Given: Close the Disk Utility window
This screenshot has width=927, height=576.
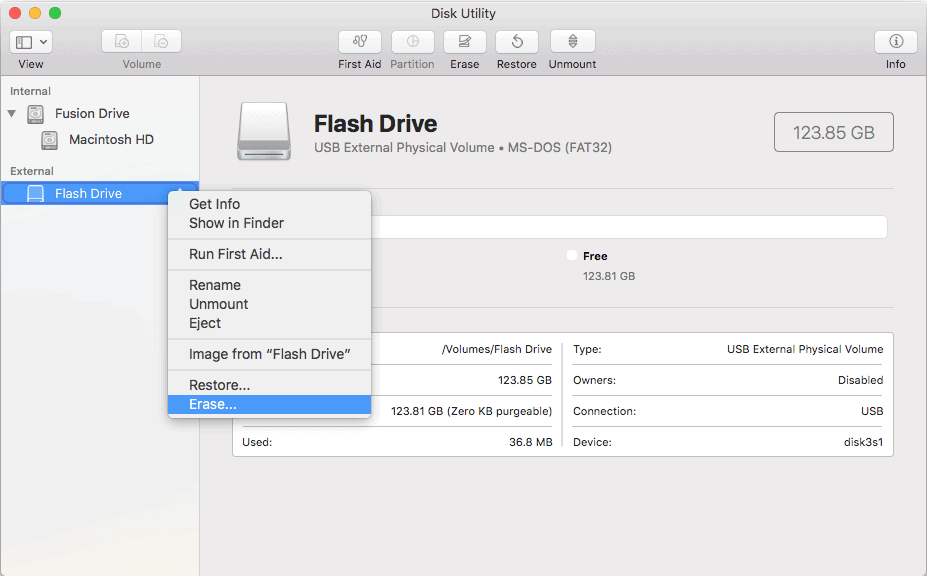Looking at the screenshot, I should (x=15, y=13).
